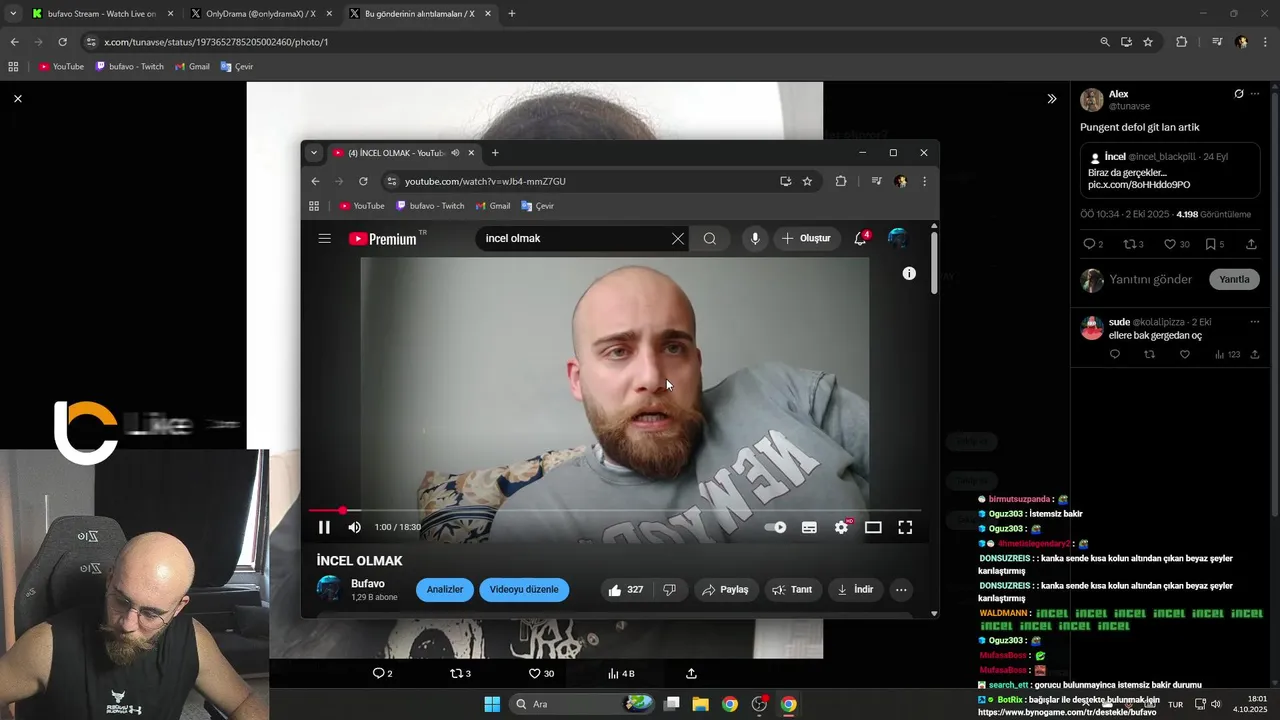Open new tab in YouTube window
This screenshot has height=720, width=1280.
coord(495,153)
